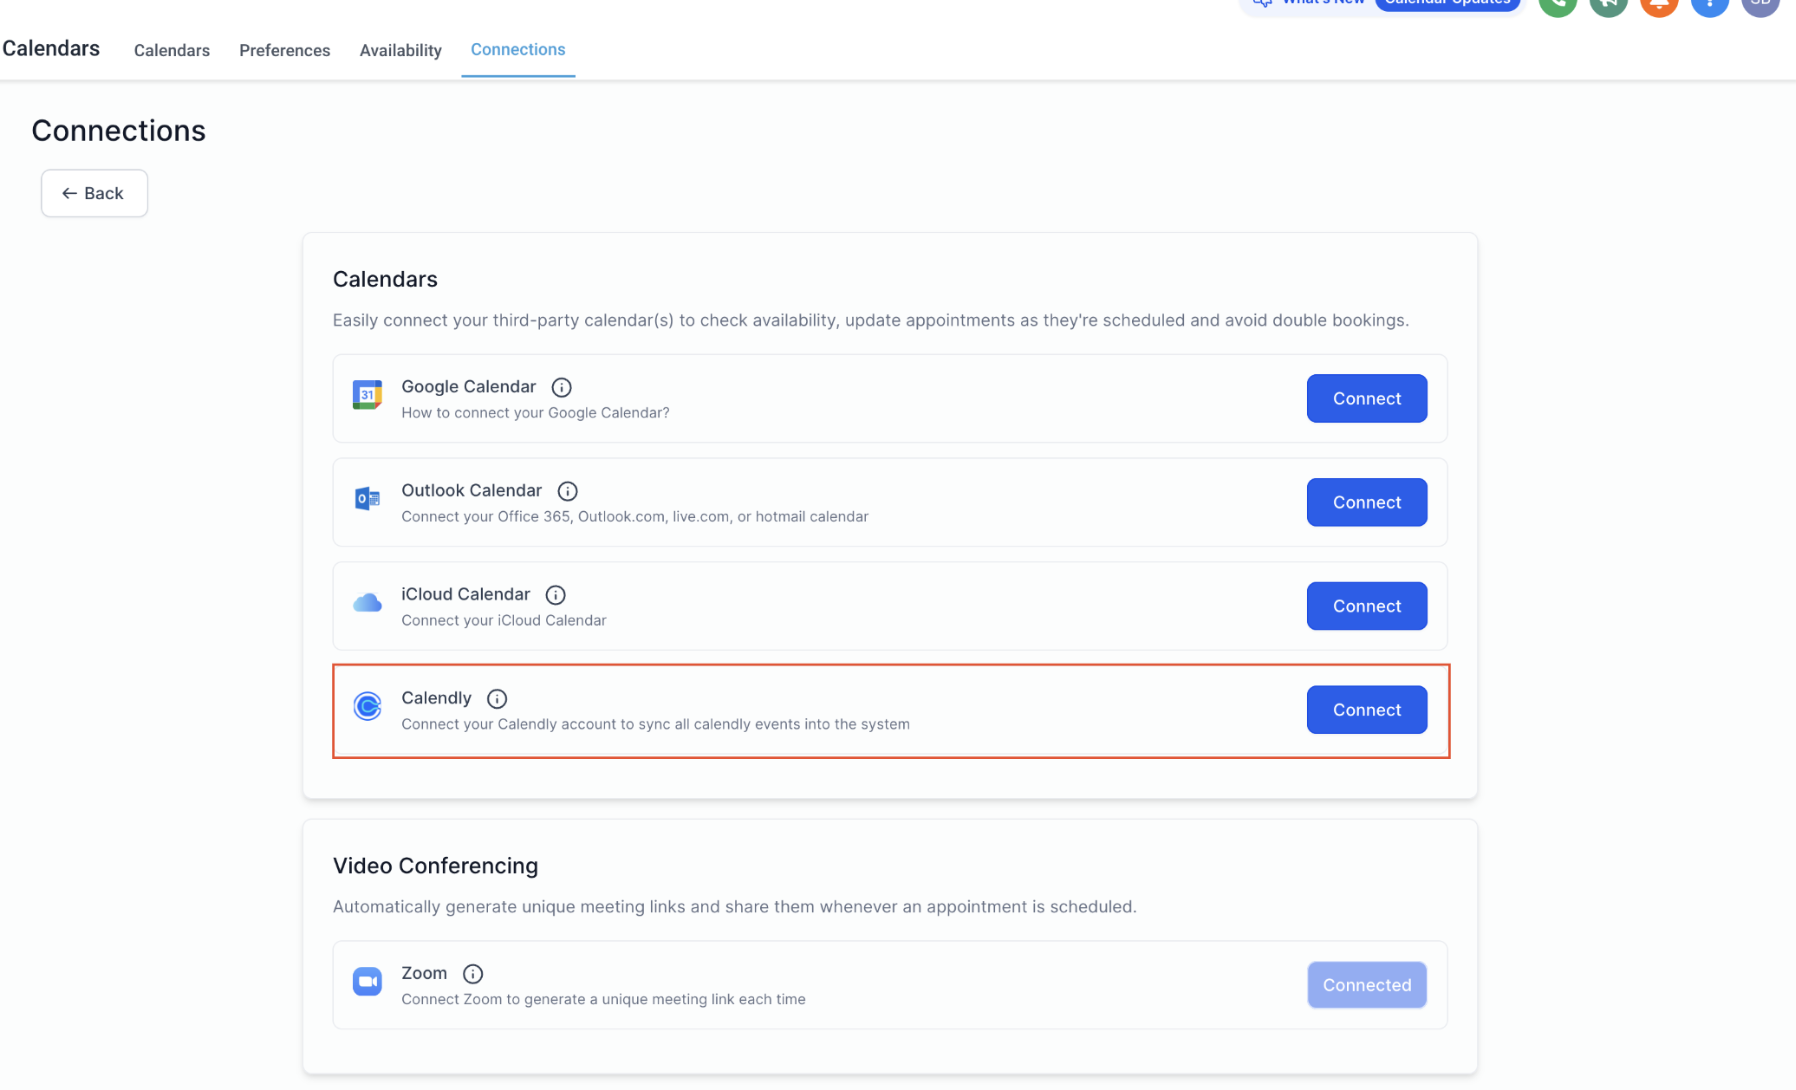Click the Zoom camera logo icon
Screen dimensions: 1796x1090
tap(367, 981)
